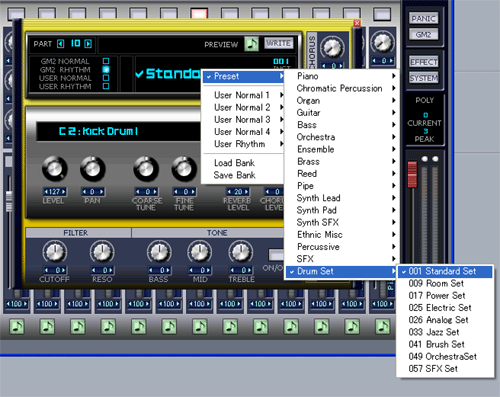This screenshot has height=397, width=500.
Task: Decrease REVERB LEVEL value with left arrow
Action: (x=229, y=192)
